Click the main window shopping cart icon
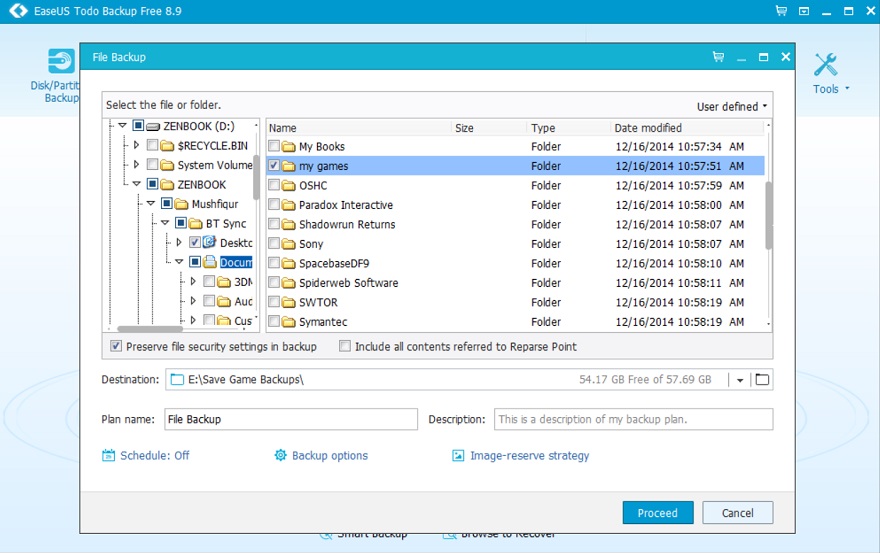This screenshot has width=880, height=553. click(781, 10)
